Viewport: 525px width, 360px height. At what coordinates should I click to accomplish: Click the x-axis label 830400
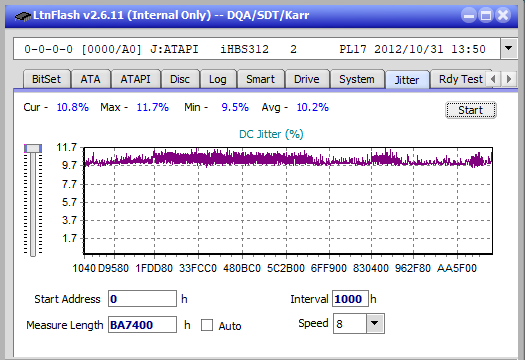(371, 268)
